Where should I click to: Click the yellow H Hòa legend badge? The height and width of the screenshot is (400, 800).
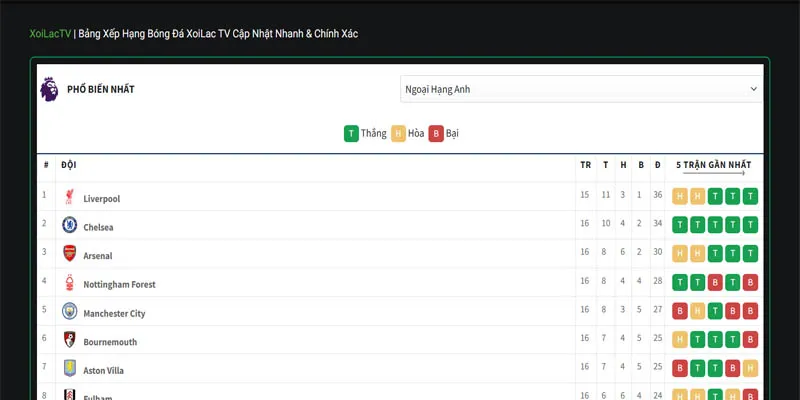[x=397, y=133]
